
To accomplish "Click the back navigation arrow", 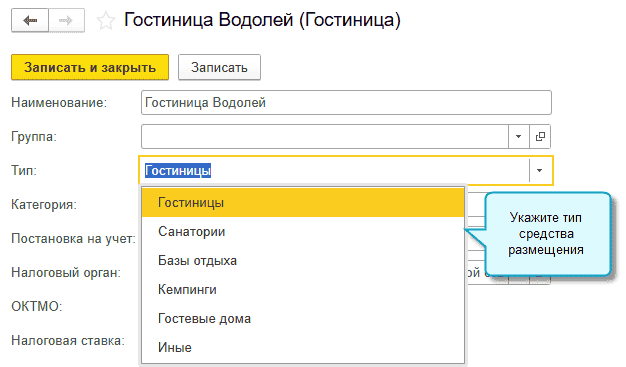I will coord(30,20).
